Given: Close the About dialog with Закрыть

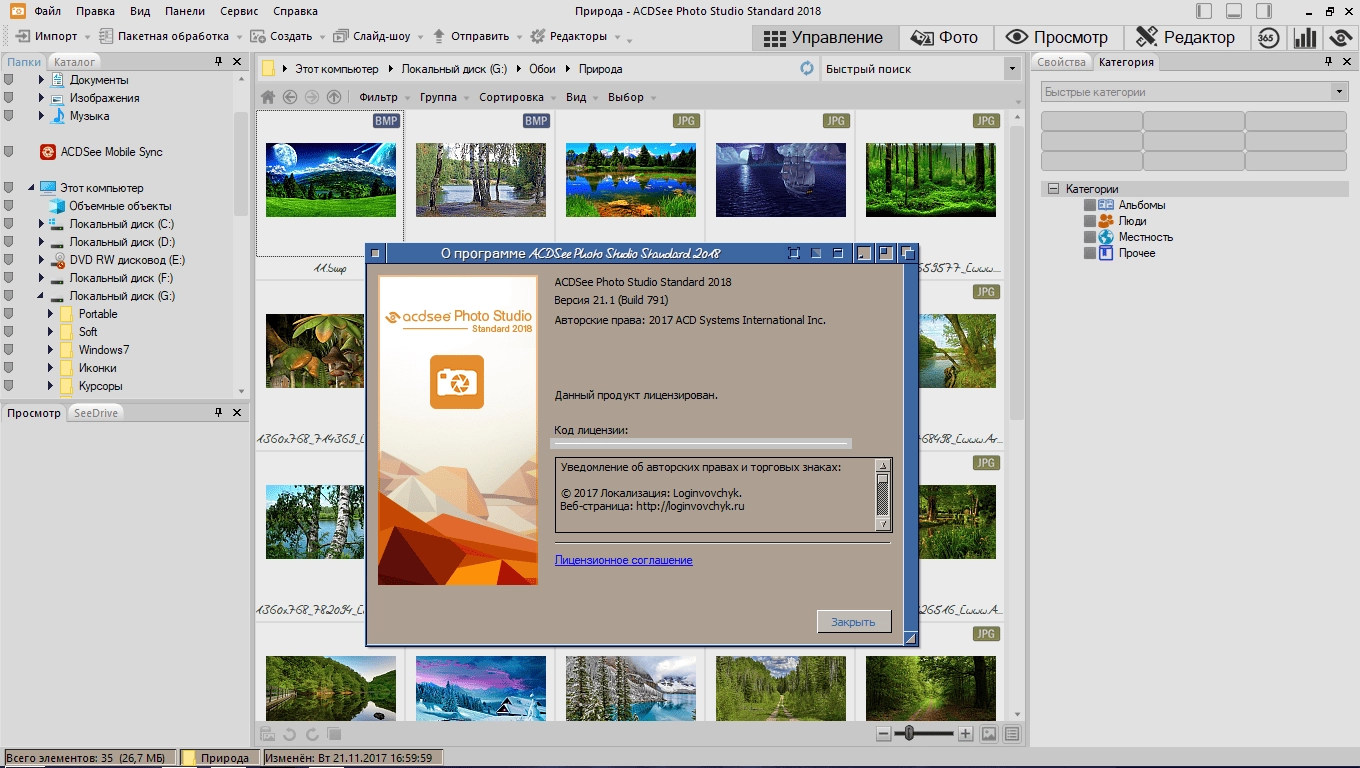Looking at the screenshot, I should coord(853,622).
